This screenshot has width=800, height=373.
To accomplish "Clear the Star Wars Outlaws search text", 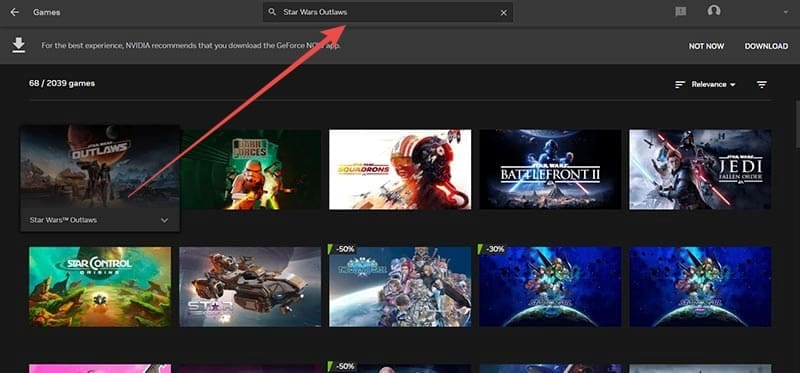I will point(504,12).
